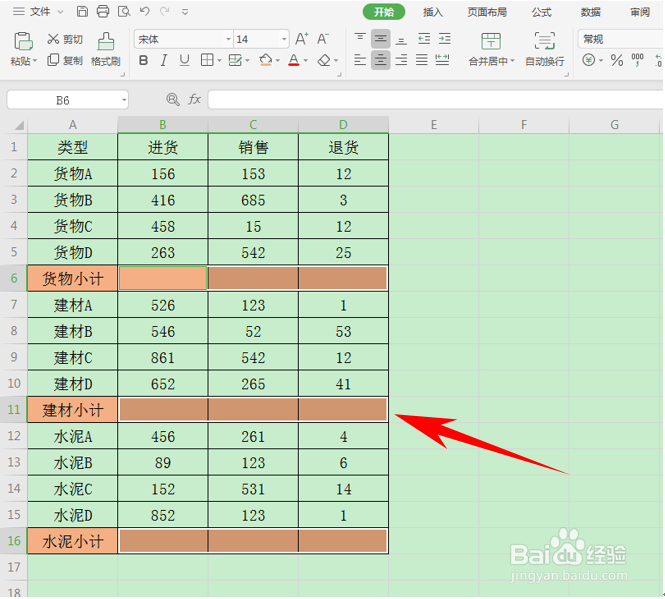Toggle Bold formatting
Screen dimensions: 665x599
(144, 61)
